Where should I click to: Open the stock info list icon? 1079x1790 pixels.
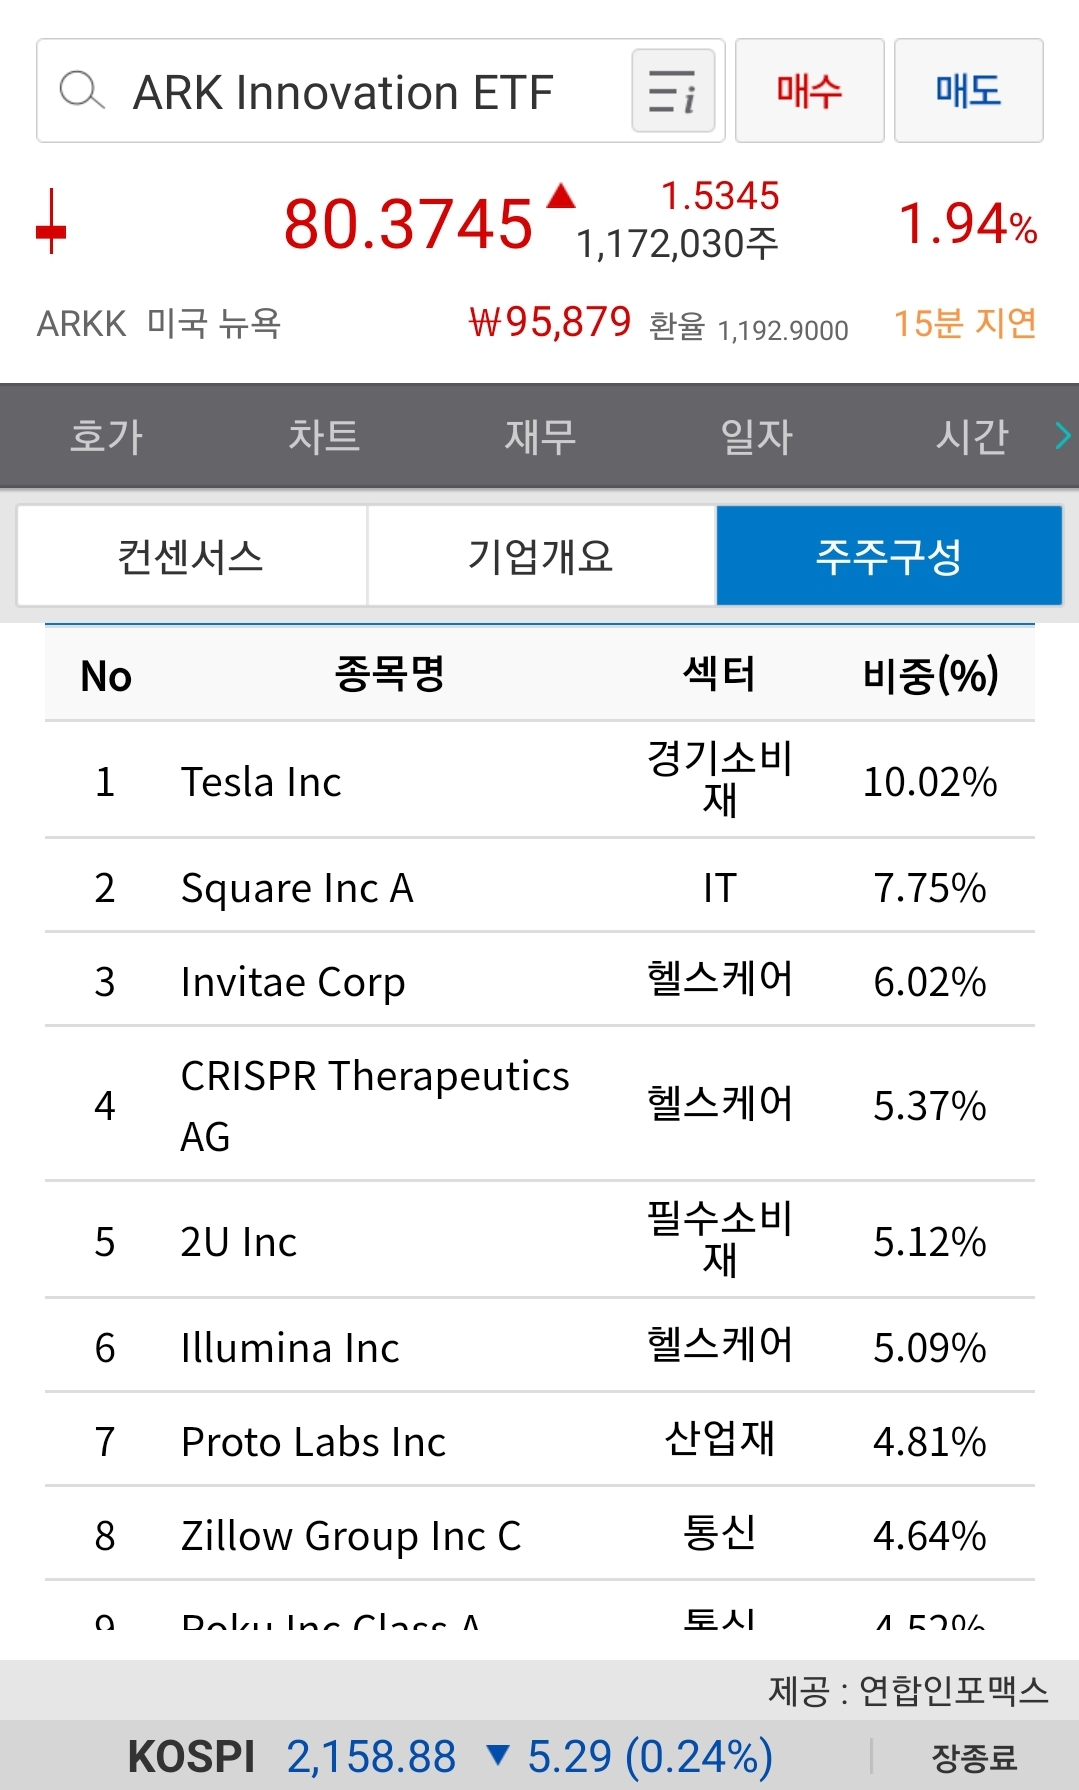[673, 91]
